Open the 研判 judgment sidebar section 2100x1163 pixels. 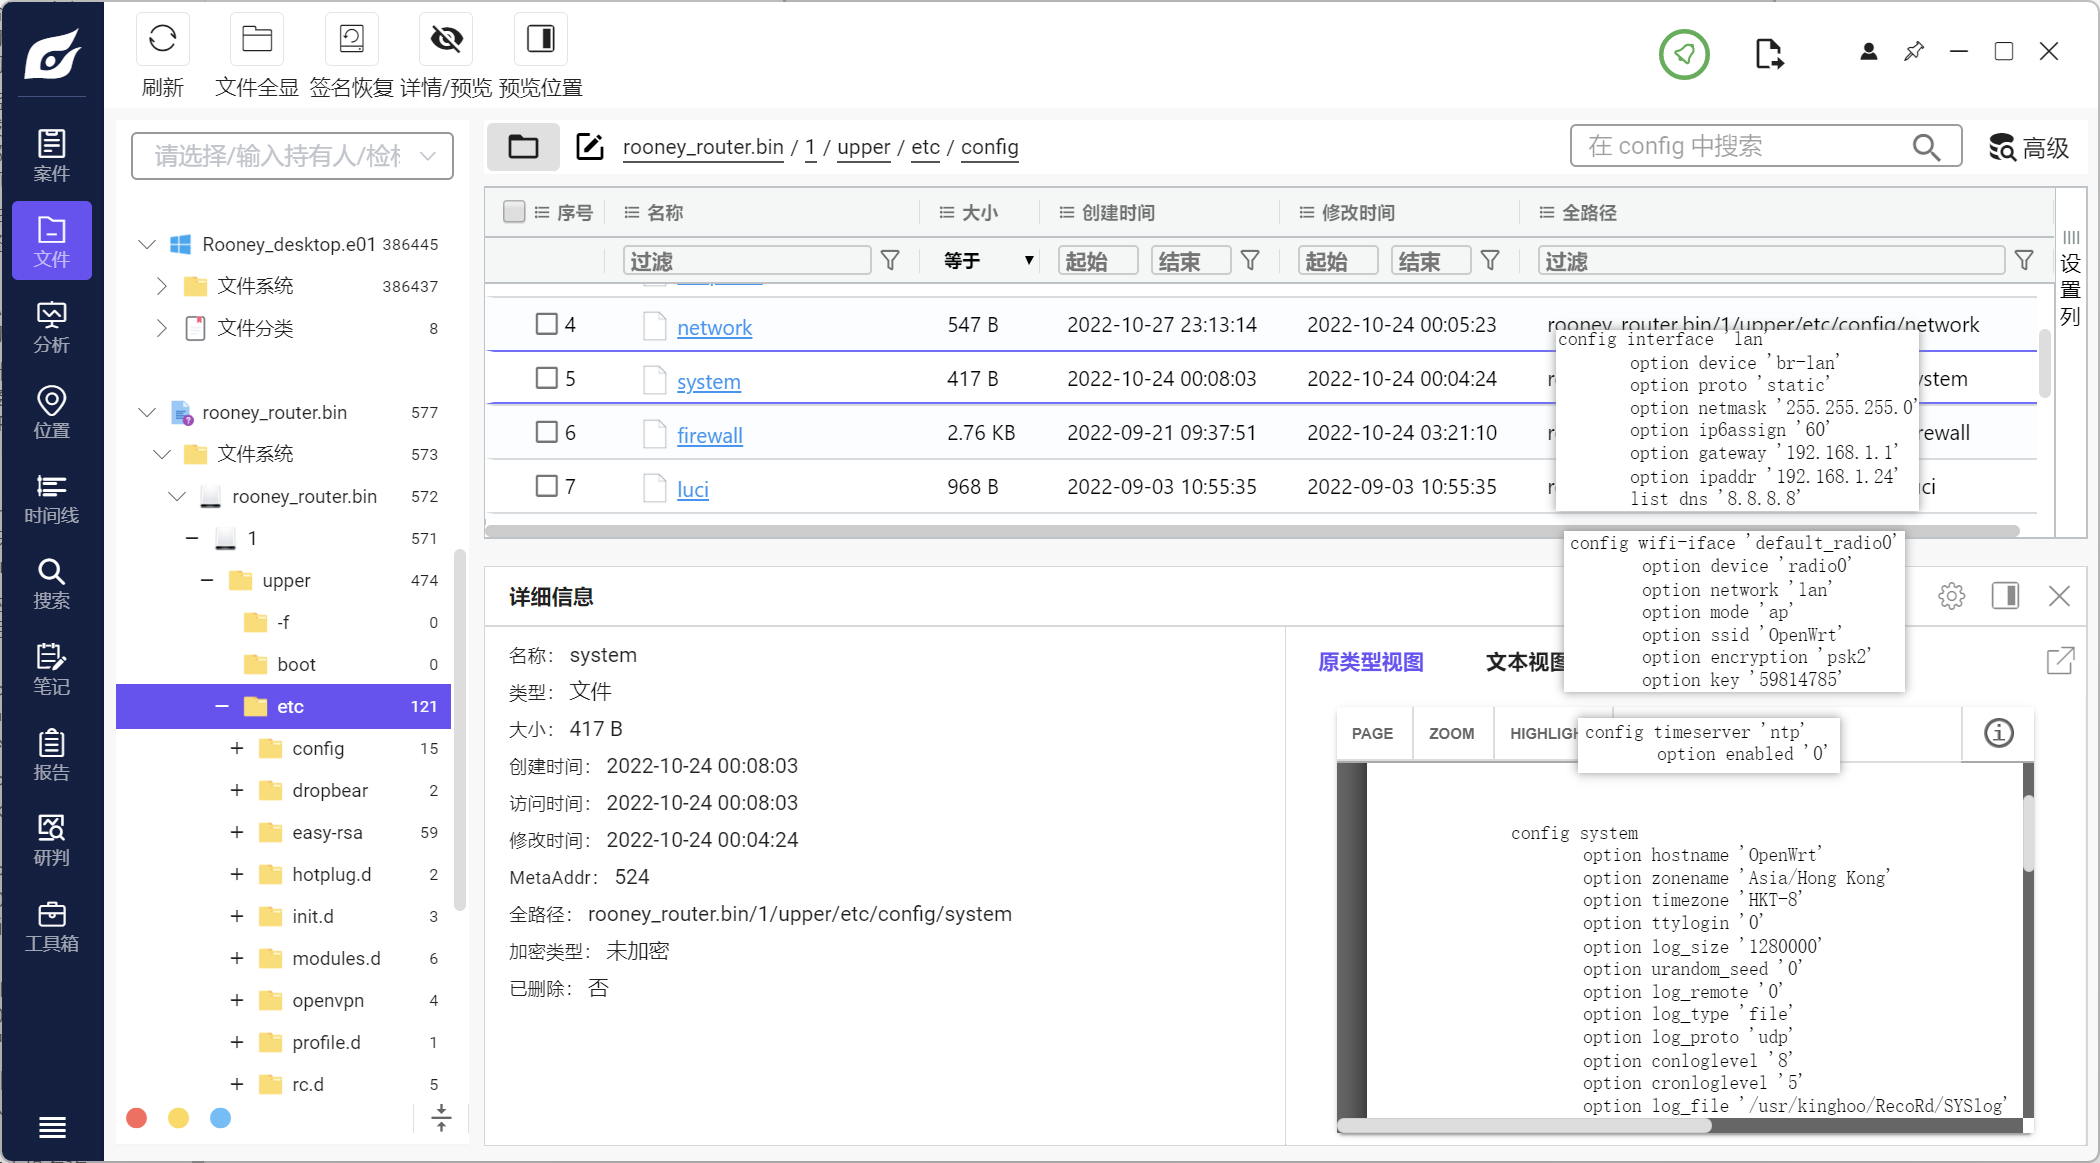coord(52,839)
